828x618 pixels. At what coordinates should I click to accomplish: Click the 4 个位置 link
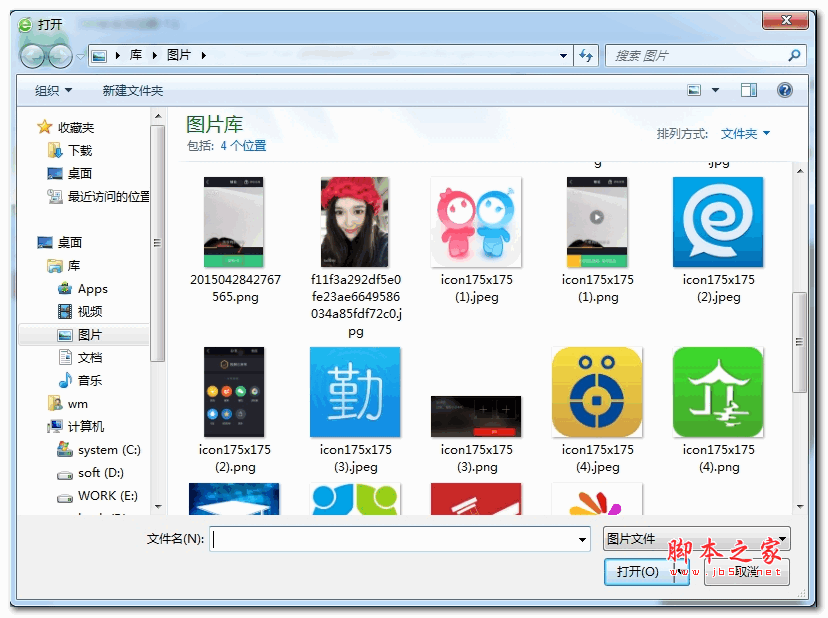(243, 146)
